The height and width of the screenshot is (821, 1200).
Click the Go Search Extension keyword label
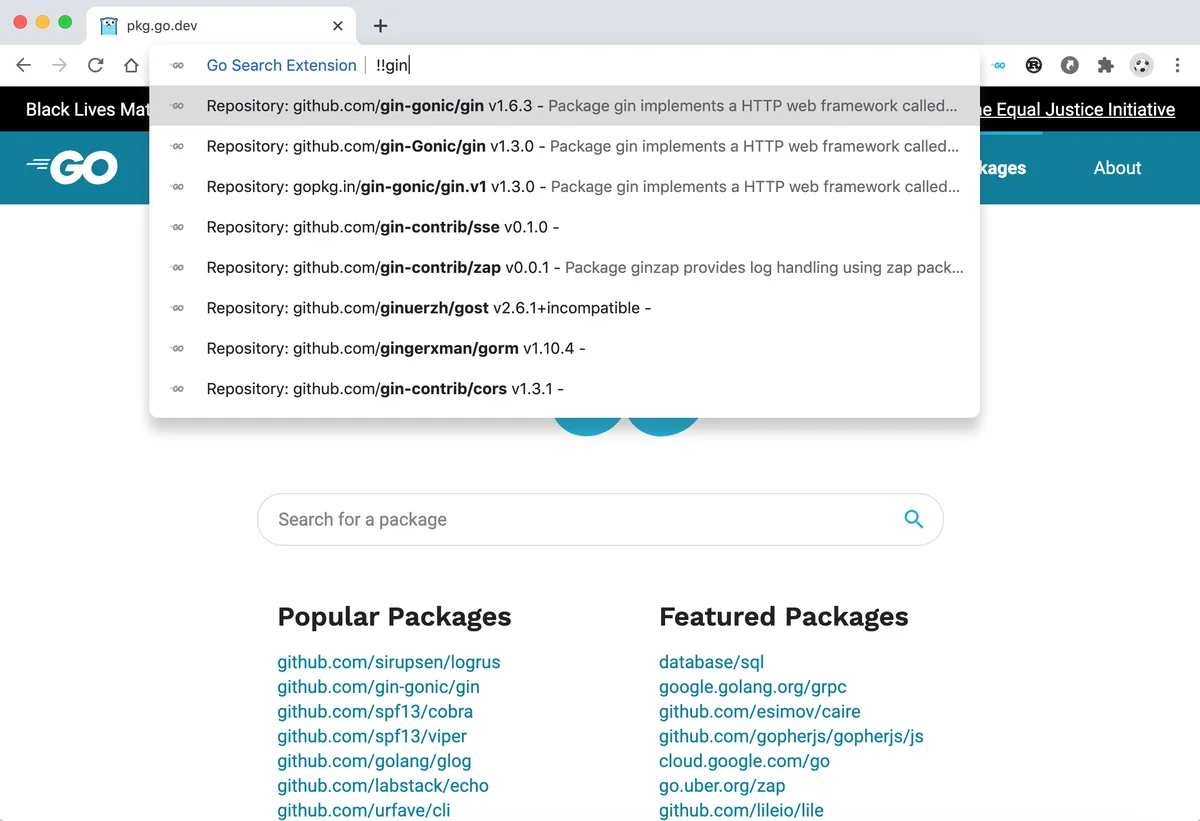(281, 65)
